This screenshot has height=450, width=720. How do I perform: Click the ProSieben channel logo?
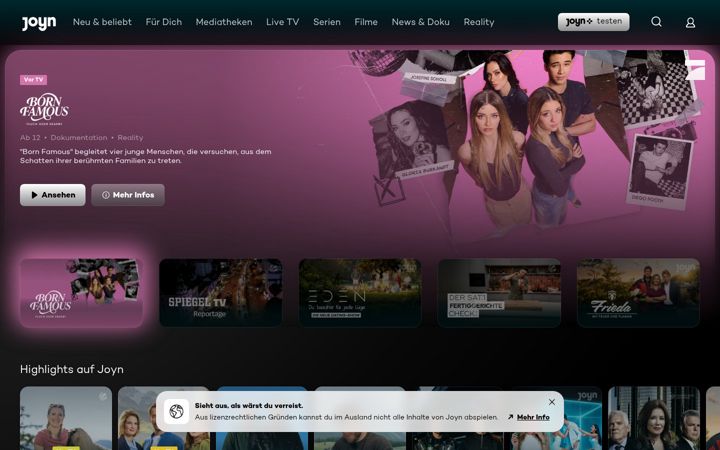click(x=695, y=69)
